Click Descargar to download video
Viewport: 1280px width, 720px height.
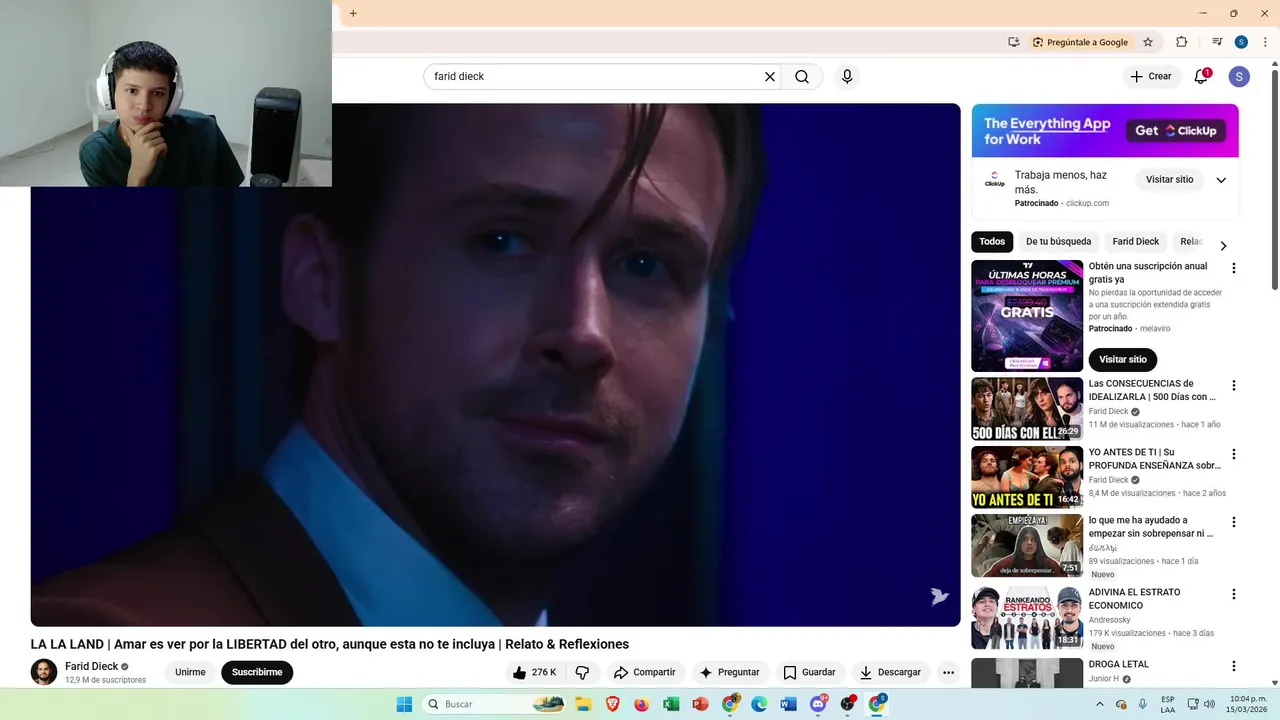[x=891, y=673]
